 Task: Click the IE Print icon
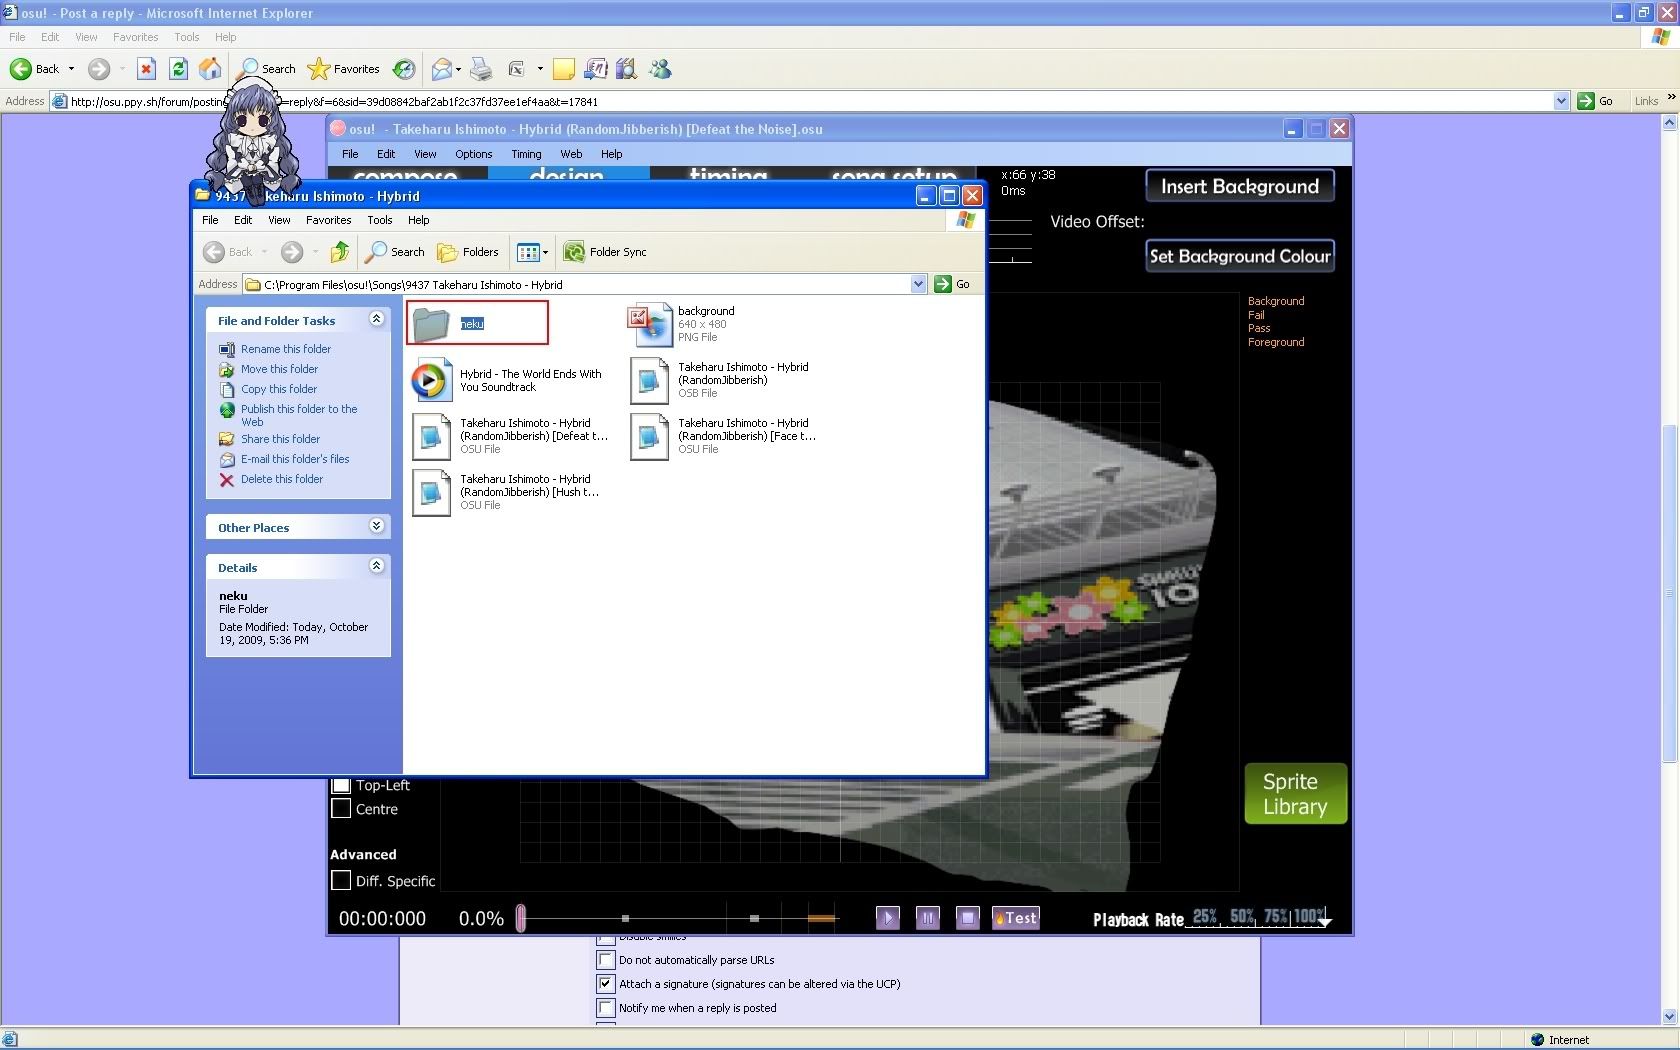click(481, 69)
